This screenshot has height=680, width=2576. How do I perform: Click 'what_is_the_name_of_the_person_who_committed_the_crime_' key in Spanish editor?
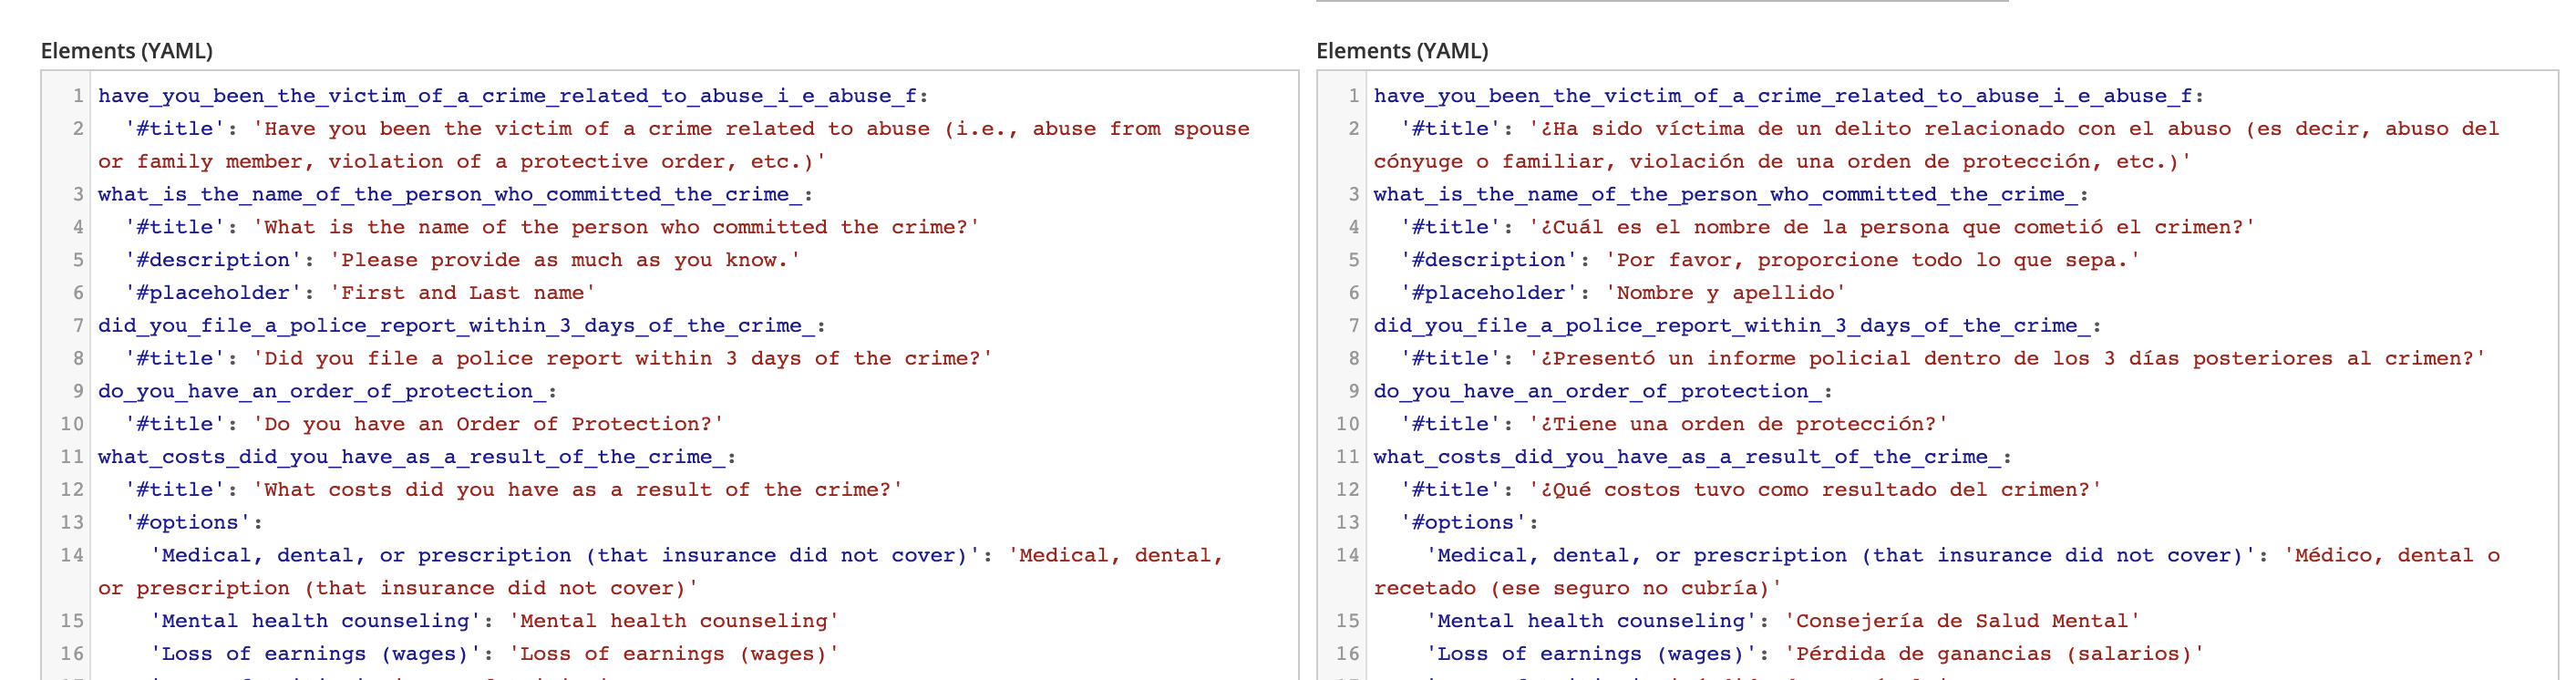click(x=1725, y=195)
